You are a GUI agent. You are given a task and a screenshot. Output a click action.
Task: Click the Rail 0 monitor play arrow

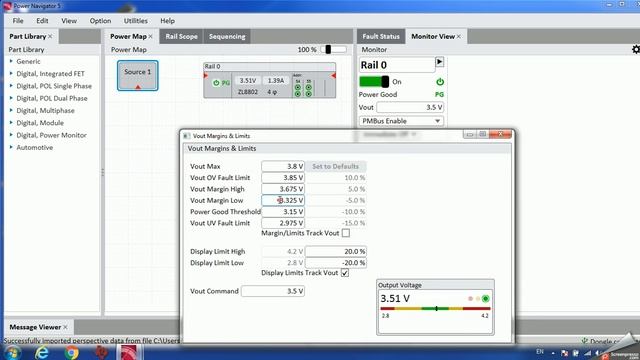click(x=439, y=62)
